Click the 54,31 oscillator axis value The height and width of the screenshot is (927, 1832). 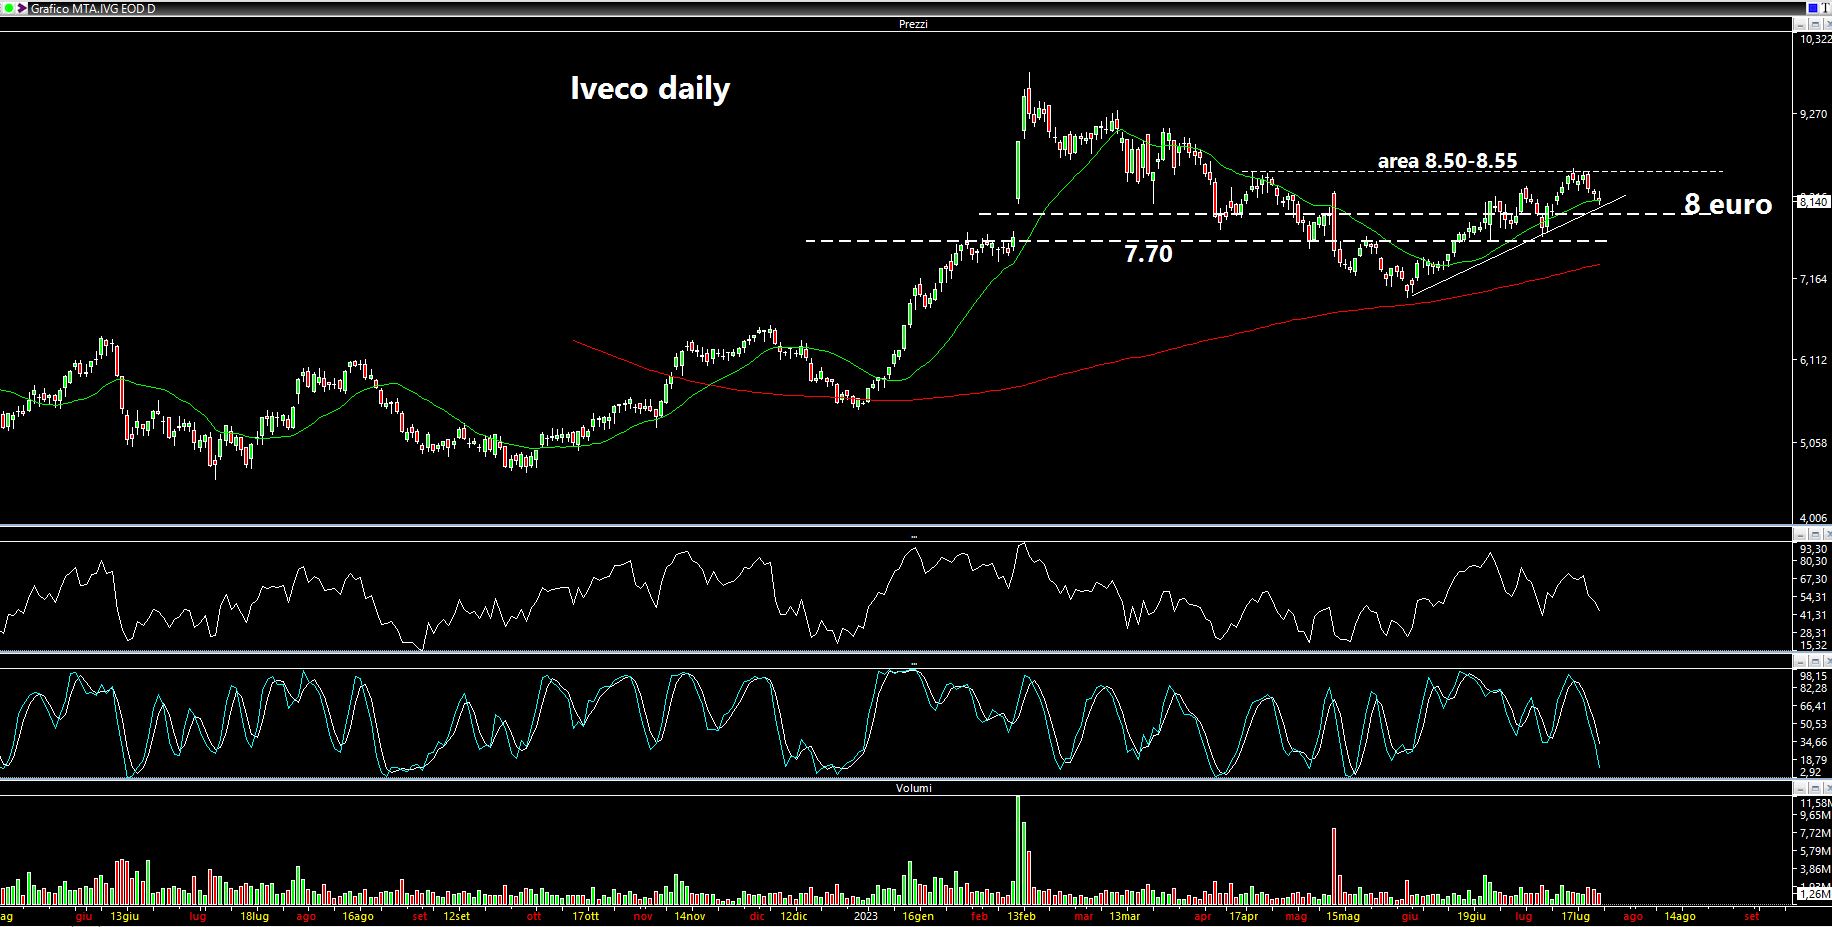click(1814, 597)
